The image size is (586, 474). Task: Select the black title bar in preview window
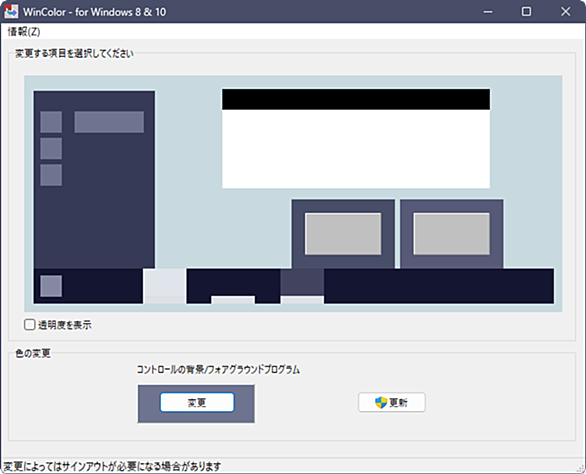pyautogui.click(x=356, y=99)
